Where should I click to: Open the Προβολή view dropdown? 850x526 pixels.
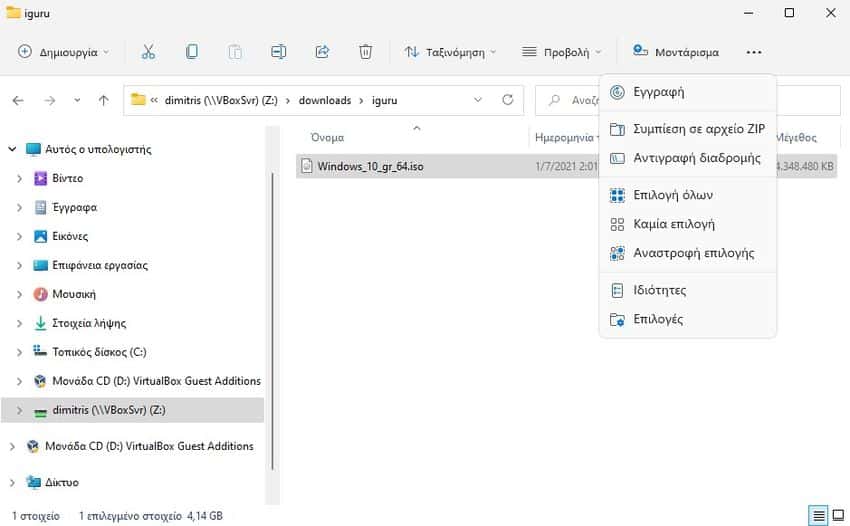[562, 52]
